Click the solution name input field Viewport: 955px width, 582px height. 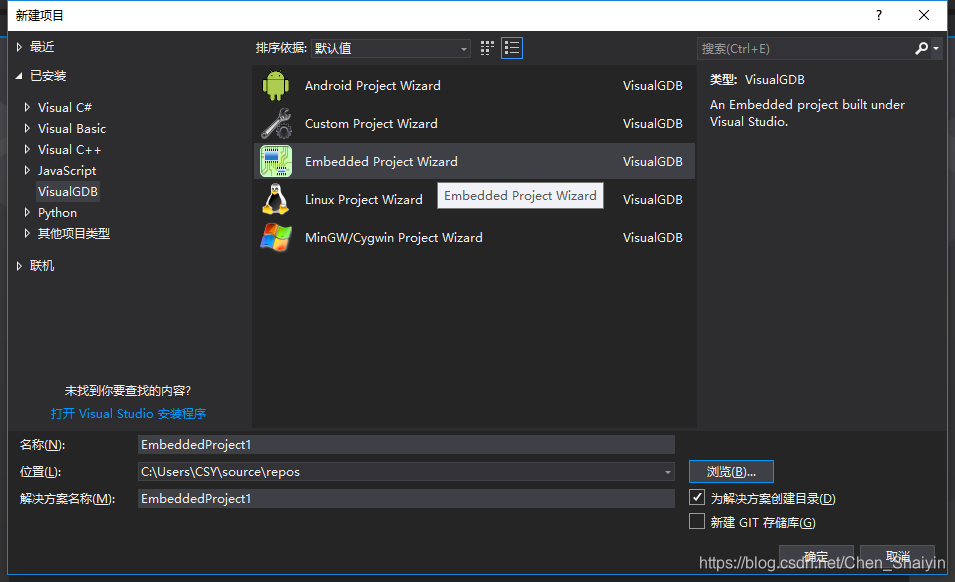point(406,499)
